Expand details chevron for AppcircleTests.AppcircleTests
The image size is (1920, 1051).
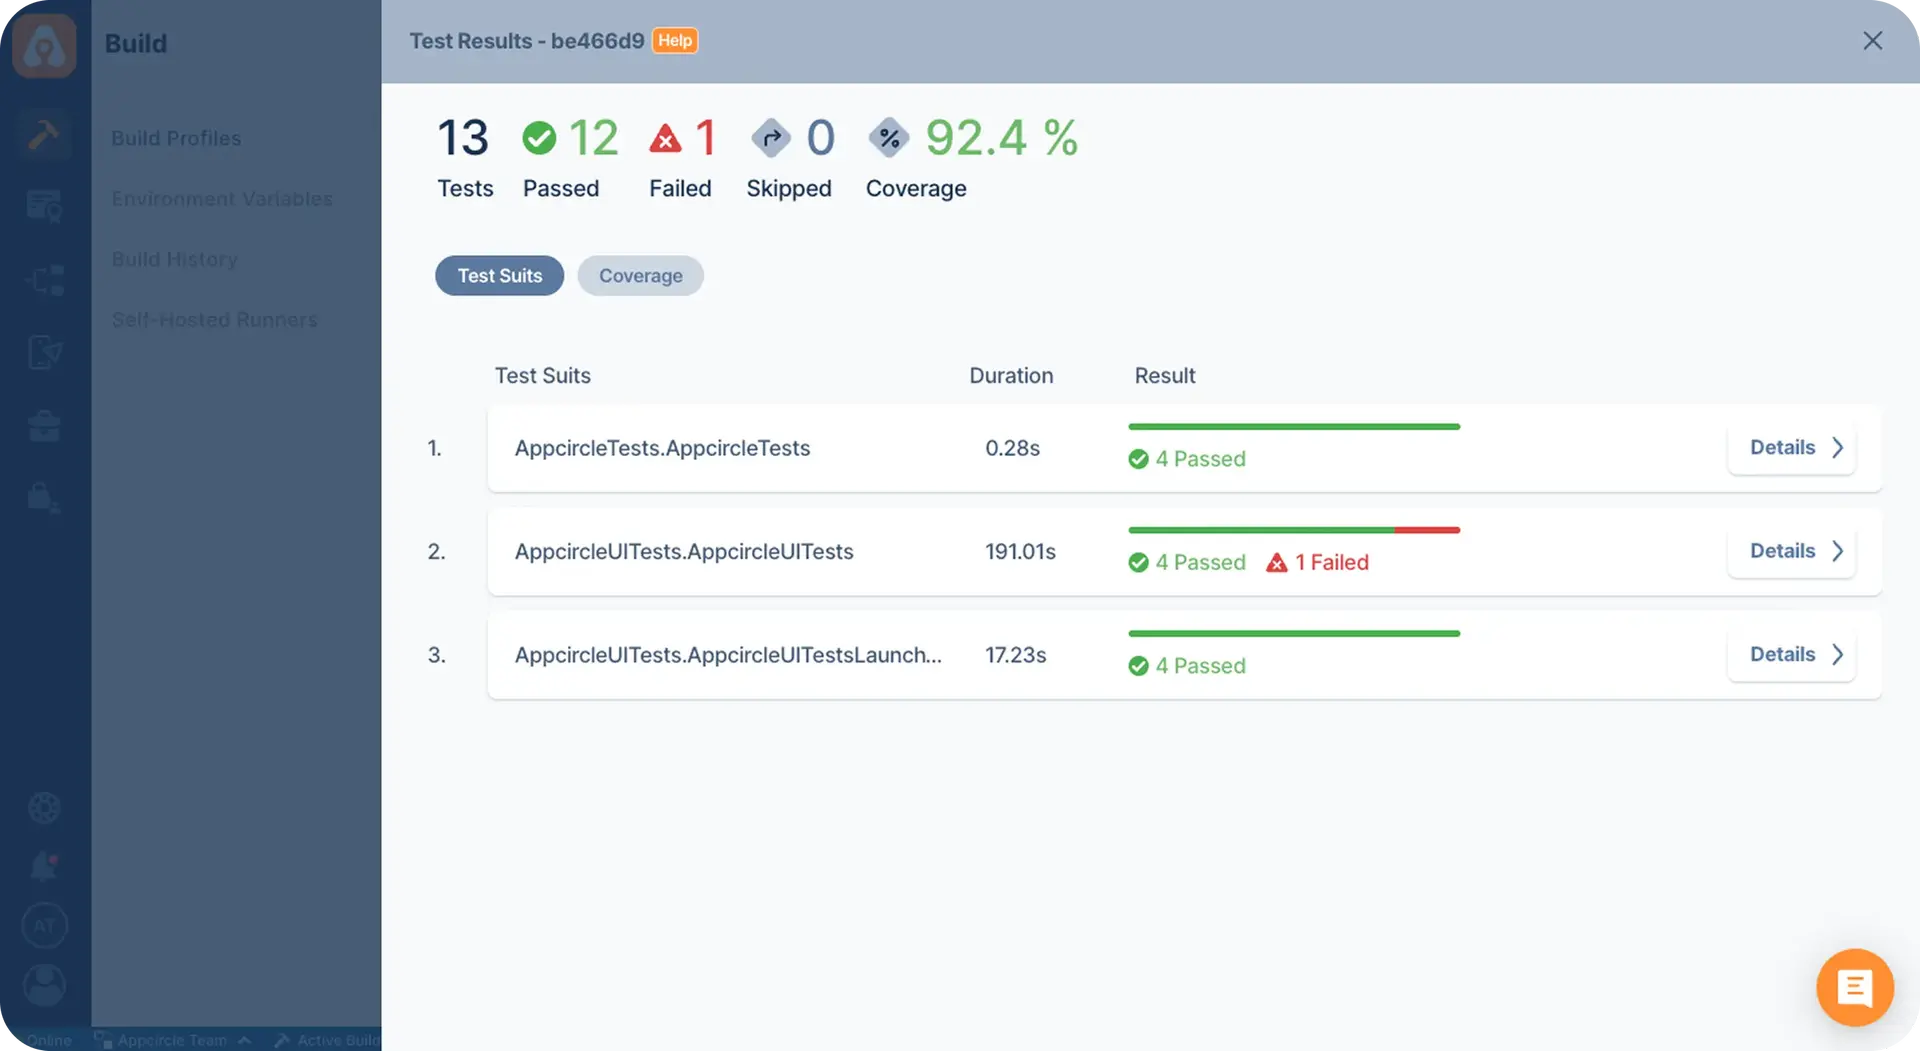click(x=1837, y=448)
